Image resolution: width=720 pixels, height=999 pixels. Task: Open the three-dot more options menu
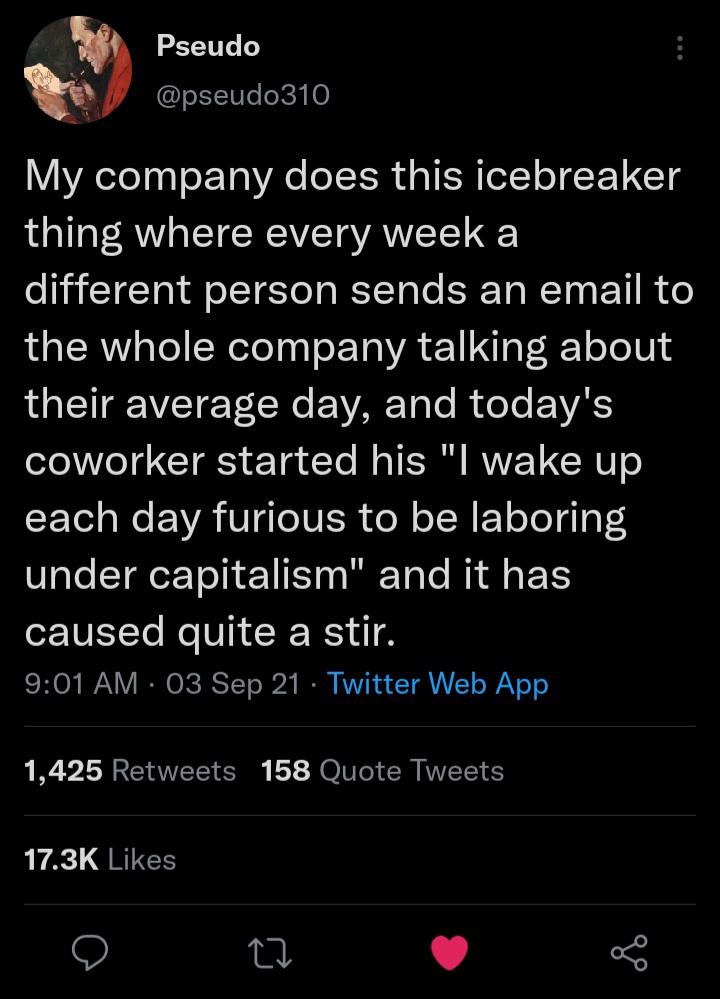(x=680, y=48)
